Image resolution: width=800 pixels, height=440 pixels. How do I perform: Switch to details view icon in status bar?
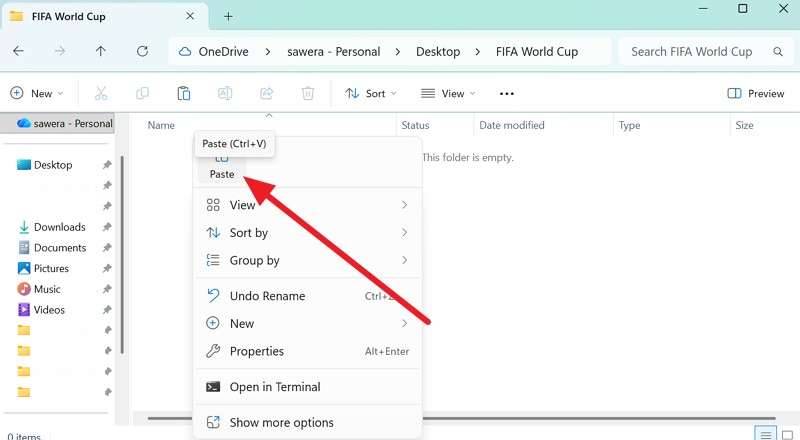click(x=765, y=434)
